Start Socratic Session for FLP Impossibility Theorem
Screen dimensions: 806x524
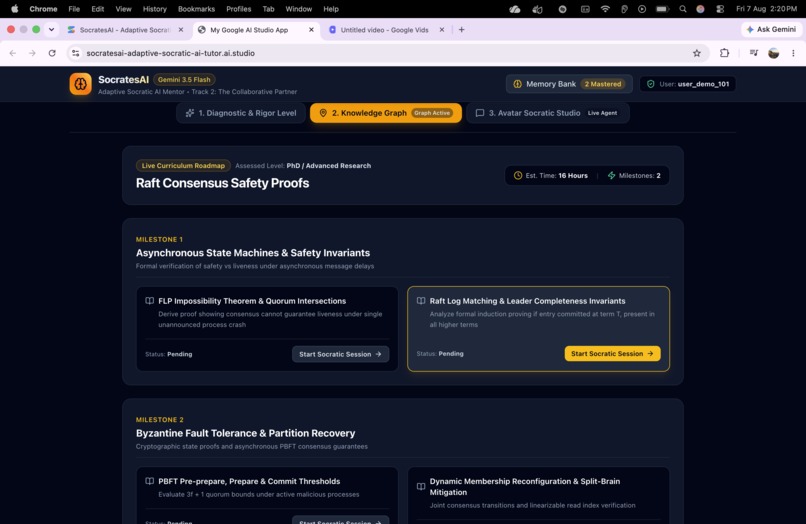click(x=340, y=354)
